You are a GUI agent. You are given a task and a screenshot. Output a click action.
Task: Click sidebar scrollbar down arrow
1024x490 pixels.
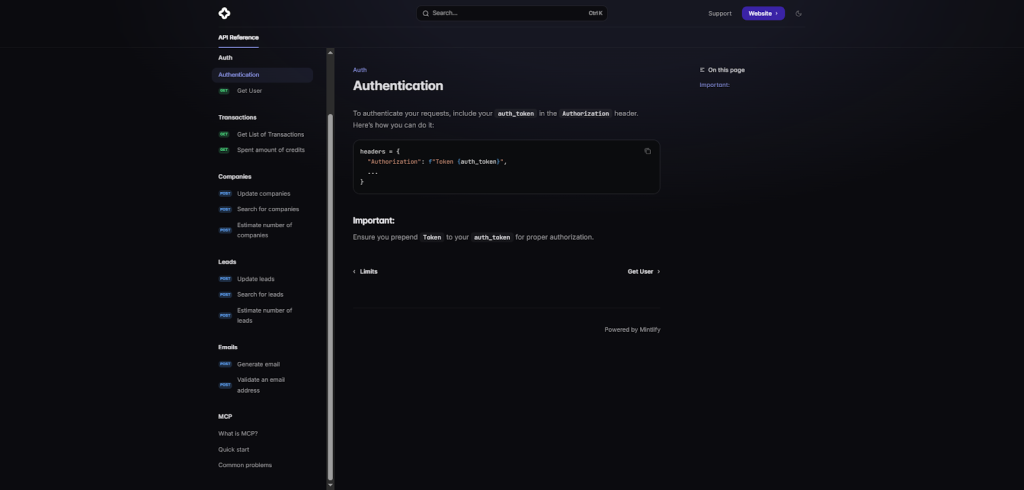click(330, 484)
